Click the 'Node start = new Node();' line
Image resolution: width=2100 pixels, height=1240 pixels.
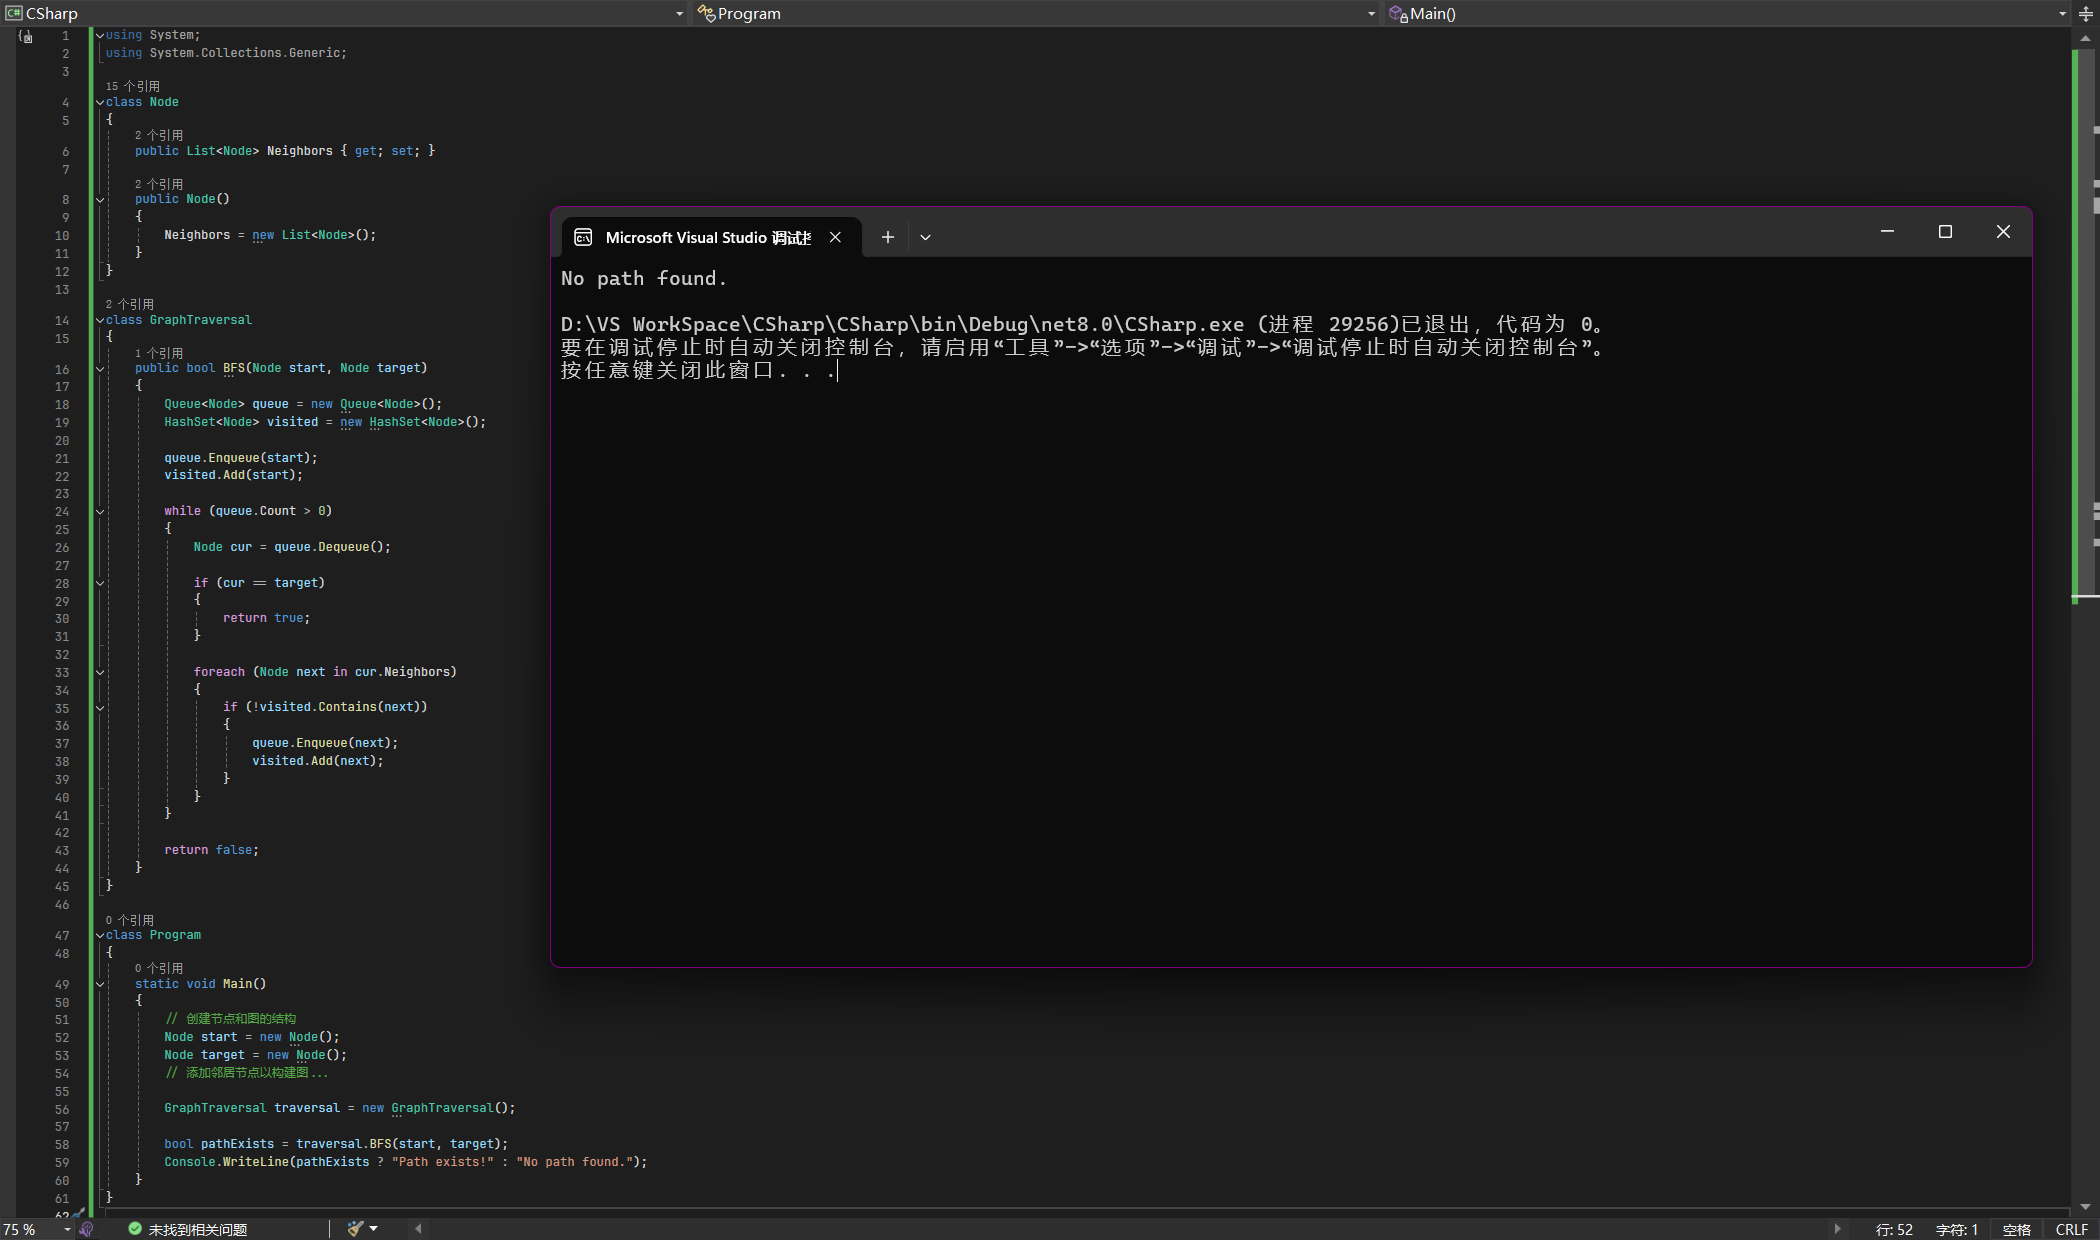(252, 1037)
